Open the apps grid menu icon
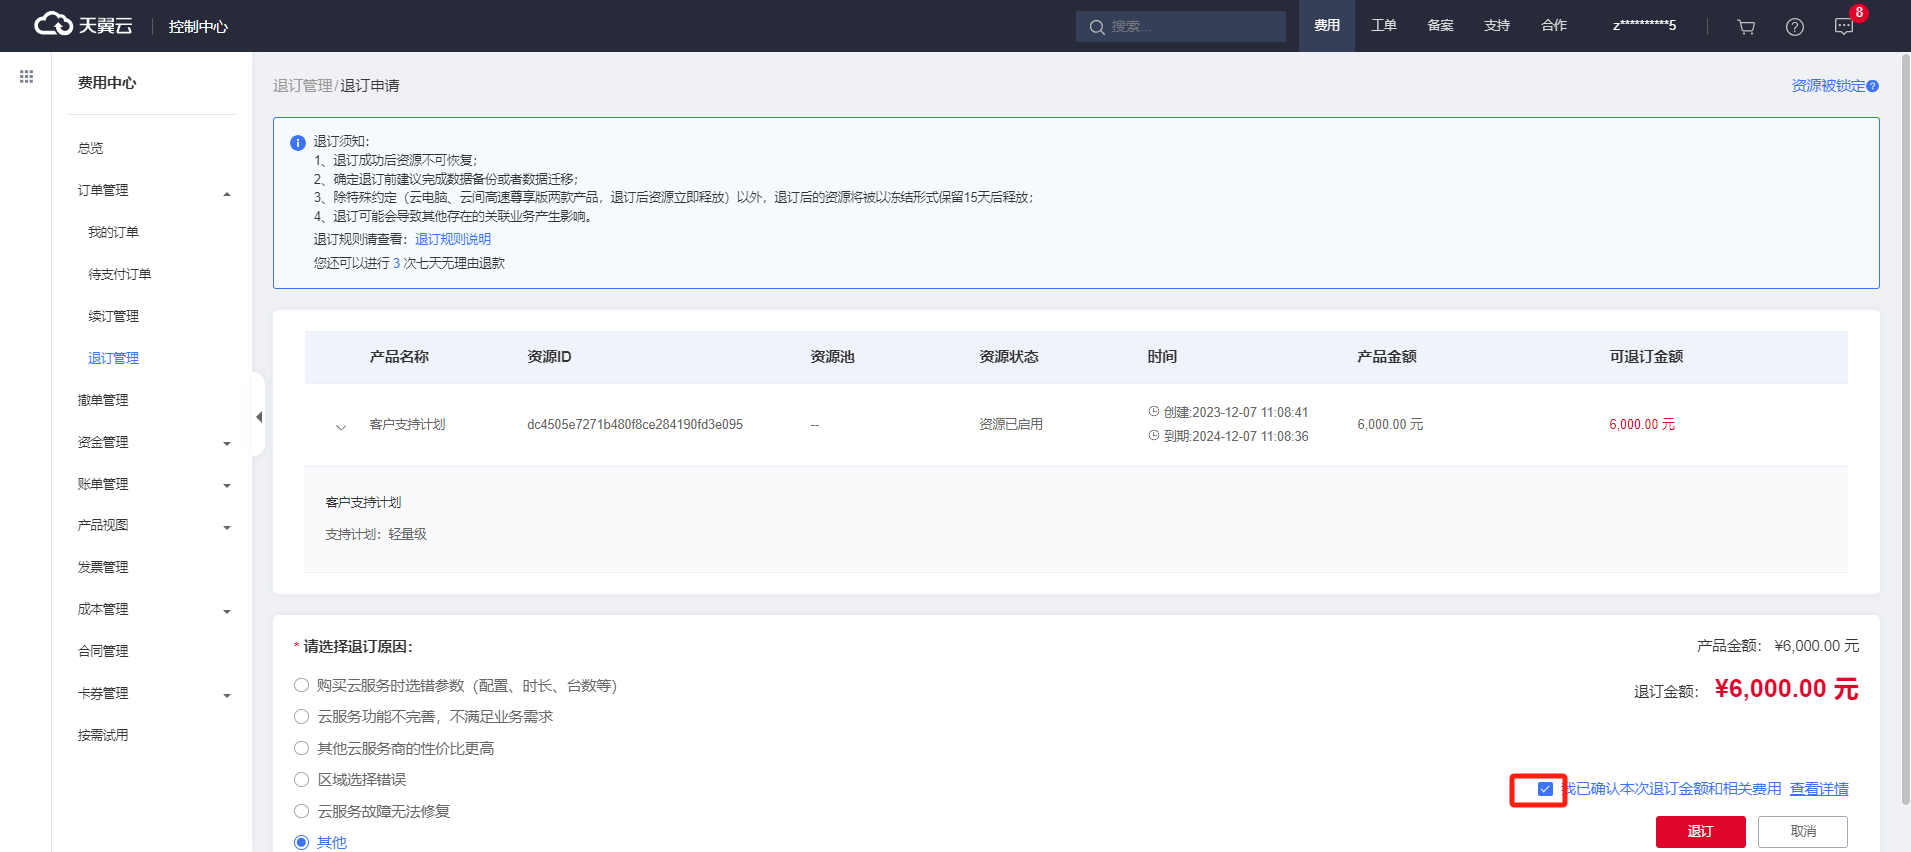 [26, 77]
